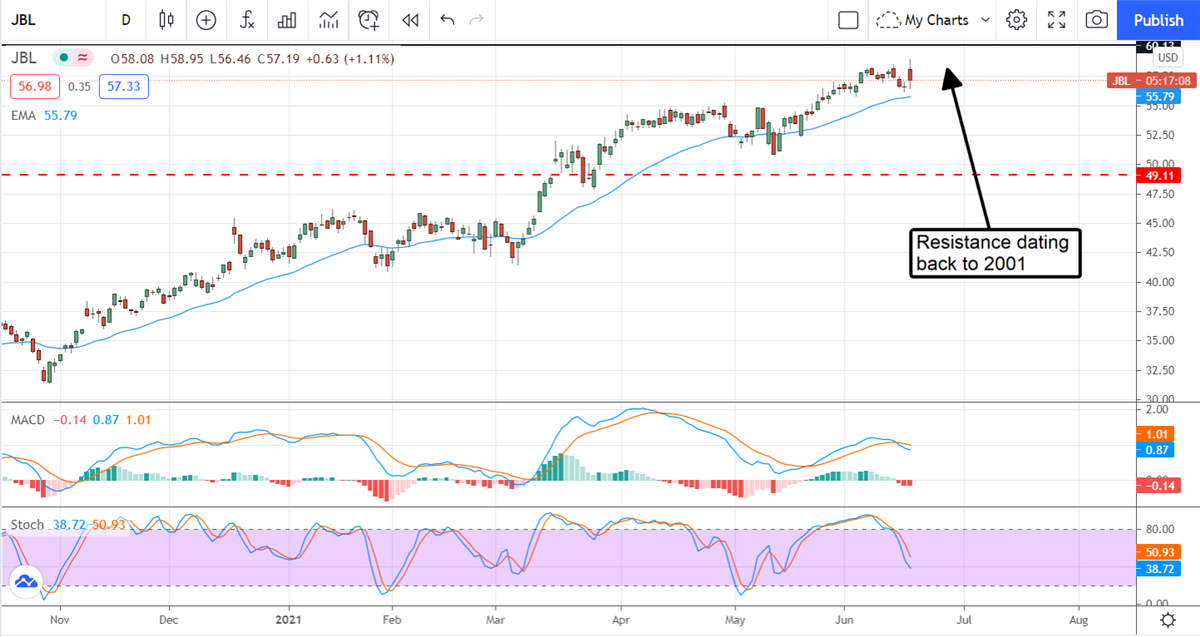This screenshot has height=637, width=1200.
Task: Click the blue 38.72 Stoch axis label
Action: (x=1158, y=568)
